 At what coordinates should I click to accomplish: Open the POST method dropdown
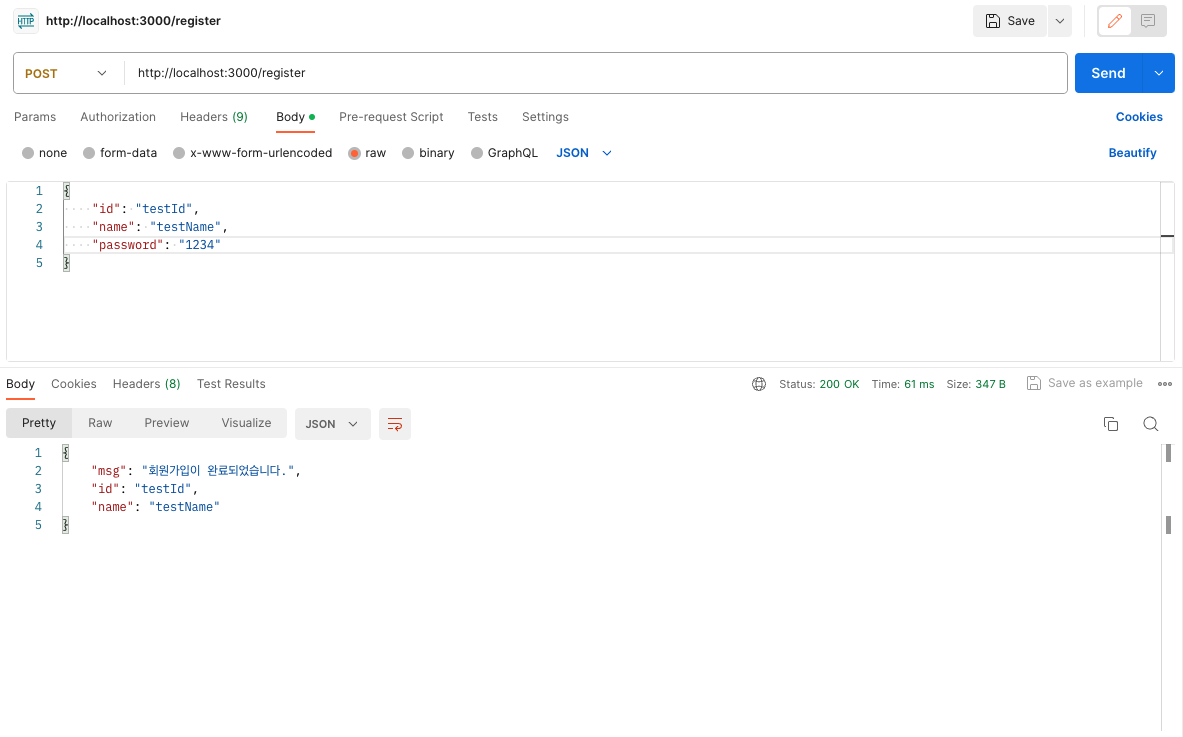pyautogui.click(x=66, y=73)
